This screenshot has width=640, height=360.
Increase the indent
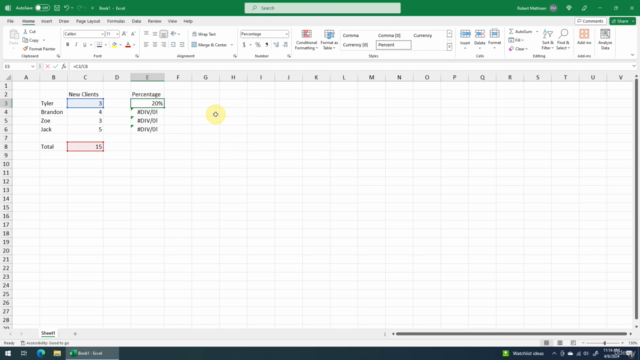[182, 44]
